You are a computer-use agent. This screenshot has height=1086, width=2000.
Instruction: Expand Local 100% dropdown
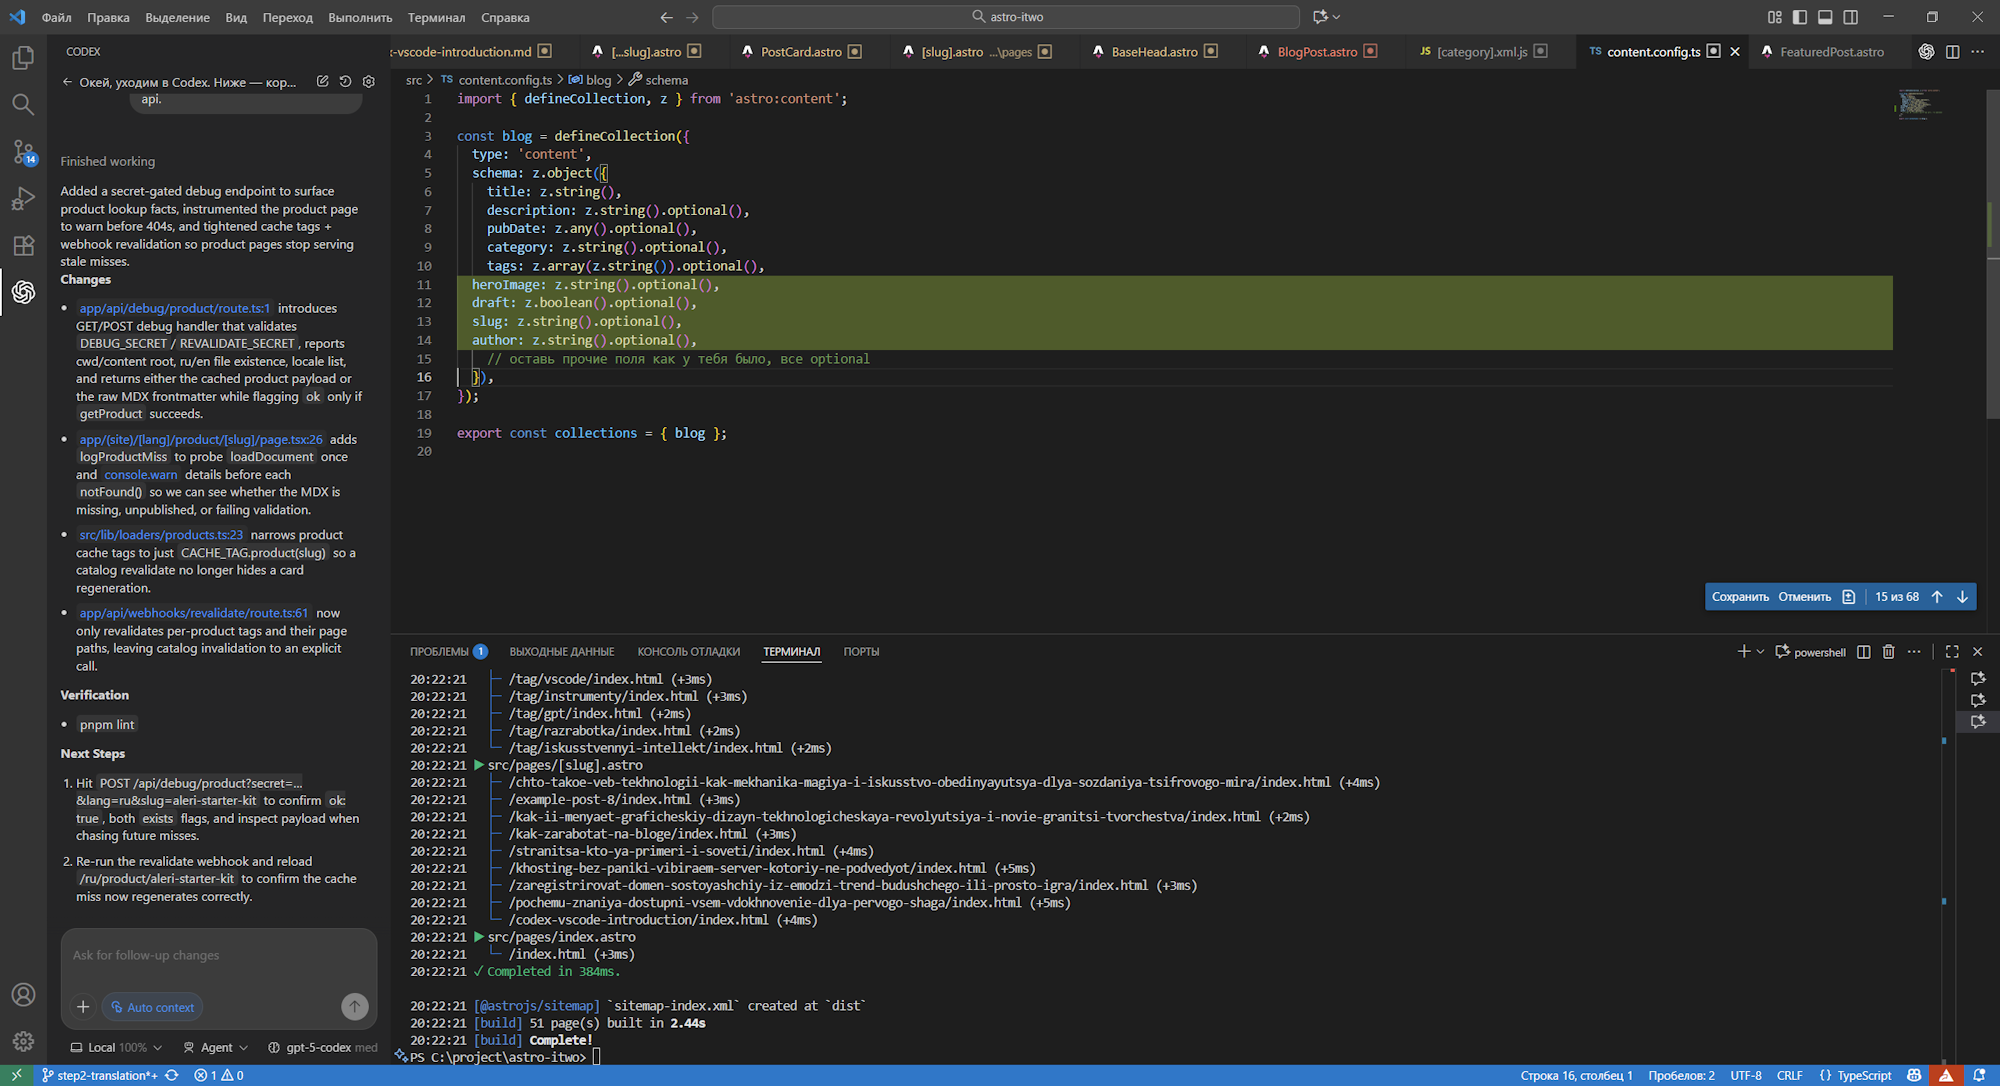tap(116, 1048)
